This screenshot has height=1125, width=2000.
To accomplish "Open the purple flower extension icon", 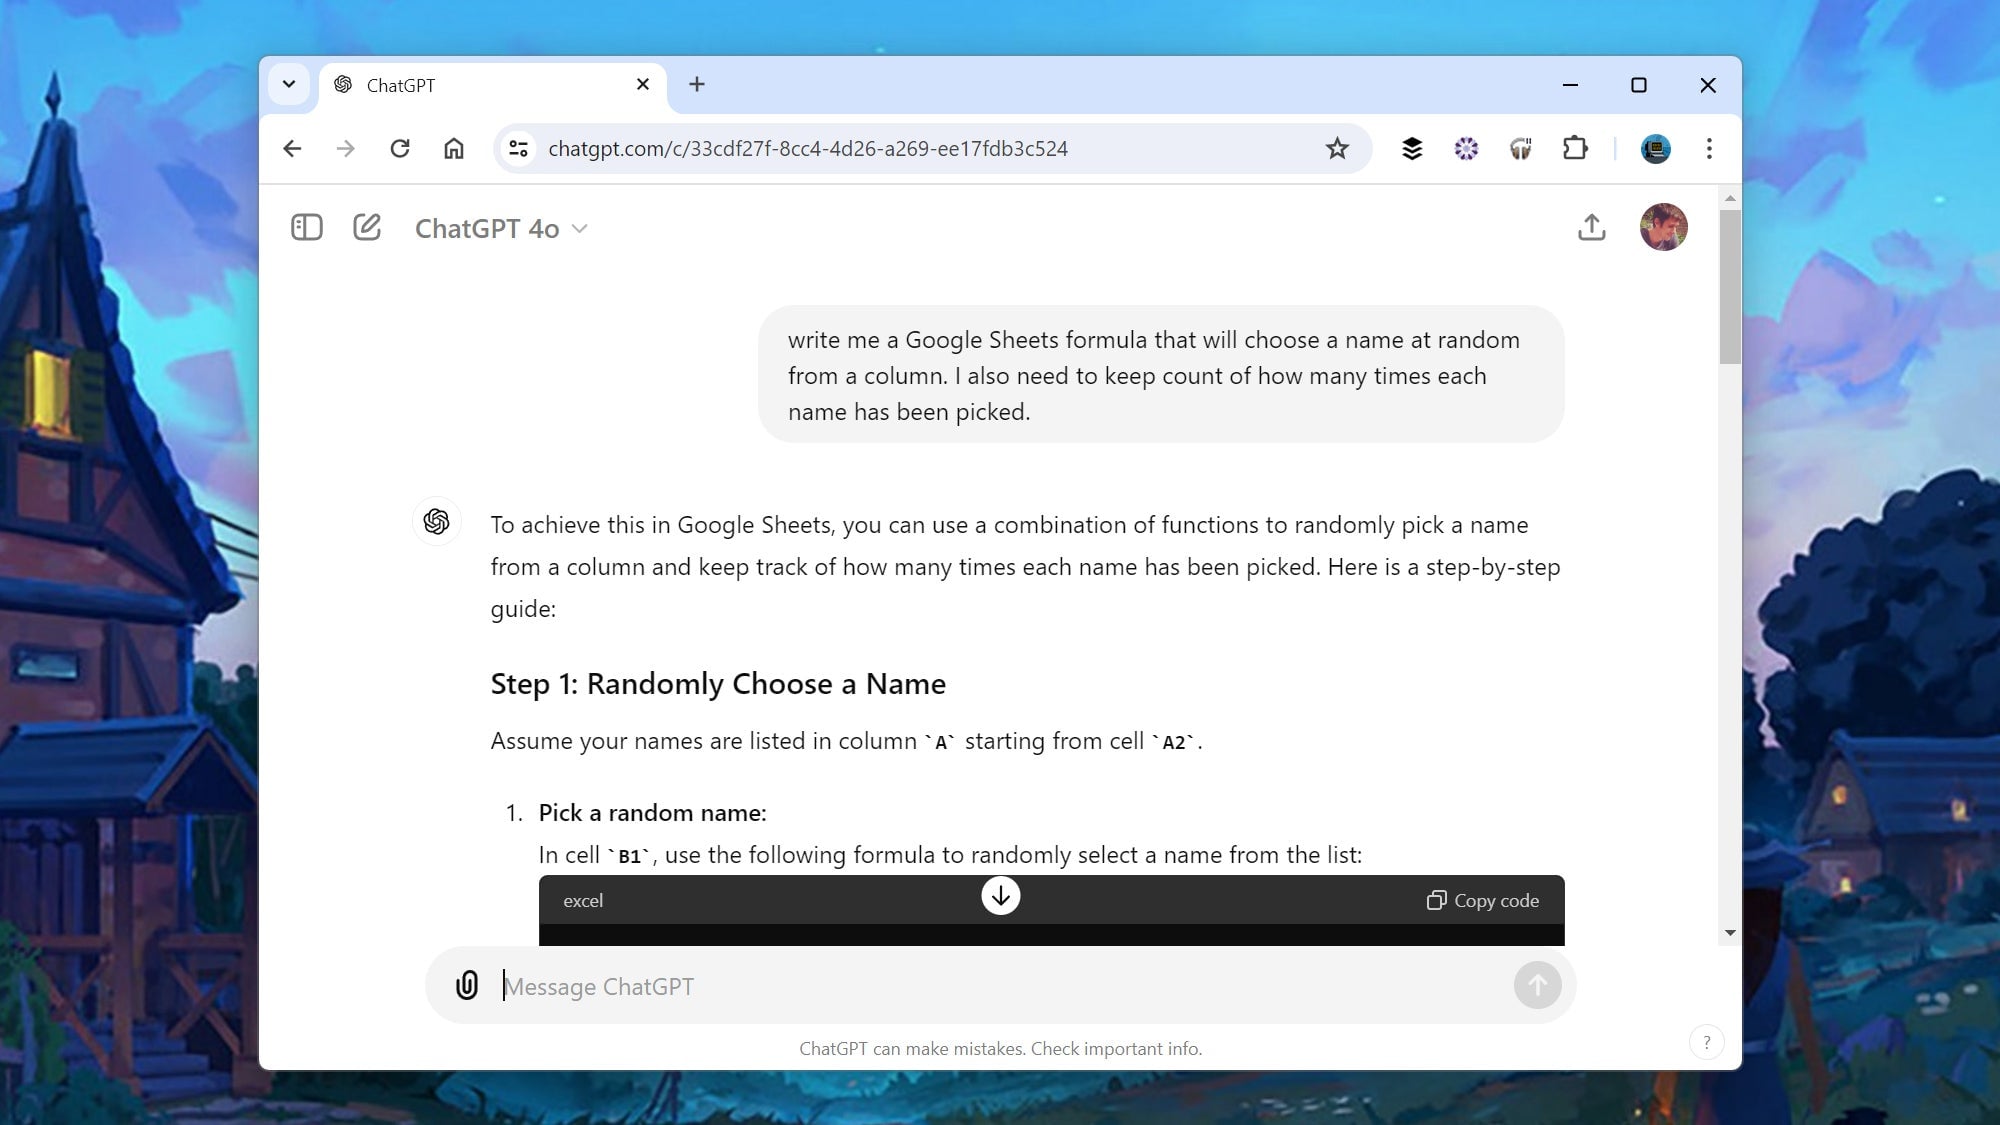I will point(1466,148).
